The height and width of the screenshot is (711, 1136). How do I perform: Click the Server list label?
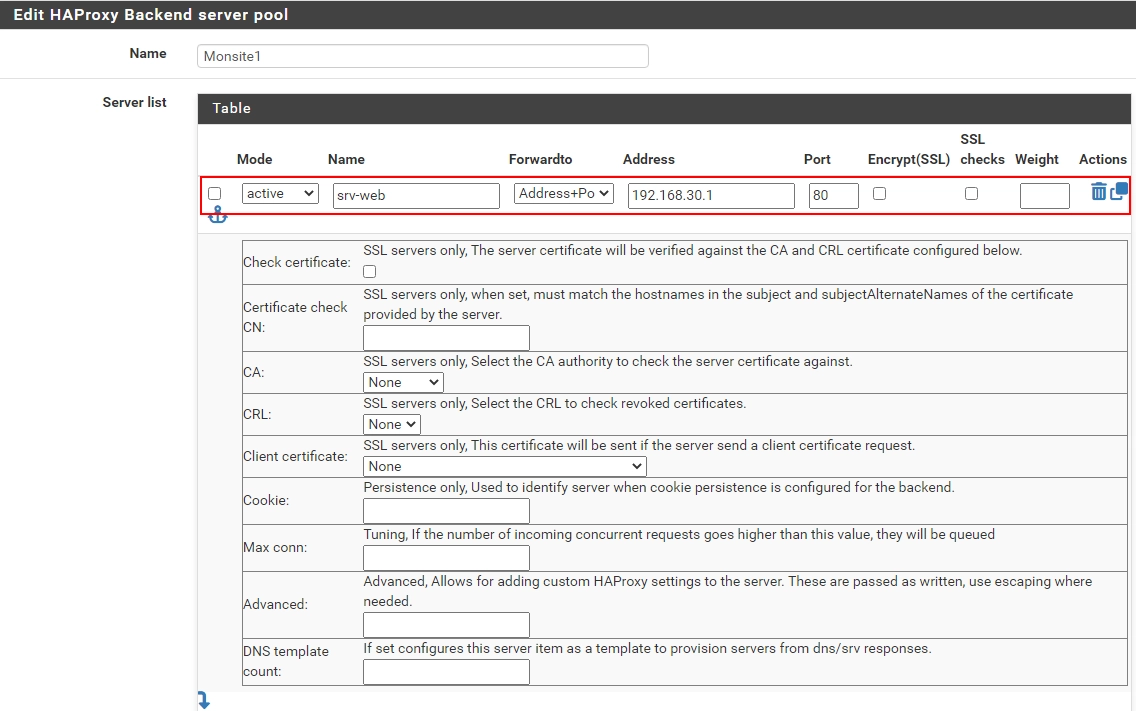click(134, 102)
